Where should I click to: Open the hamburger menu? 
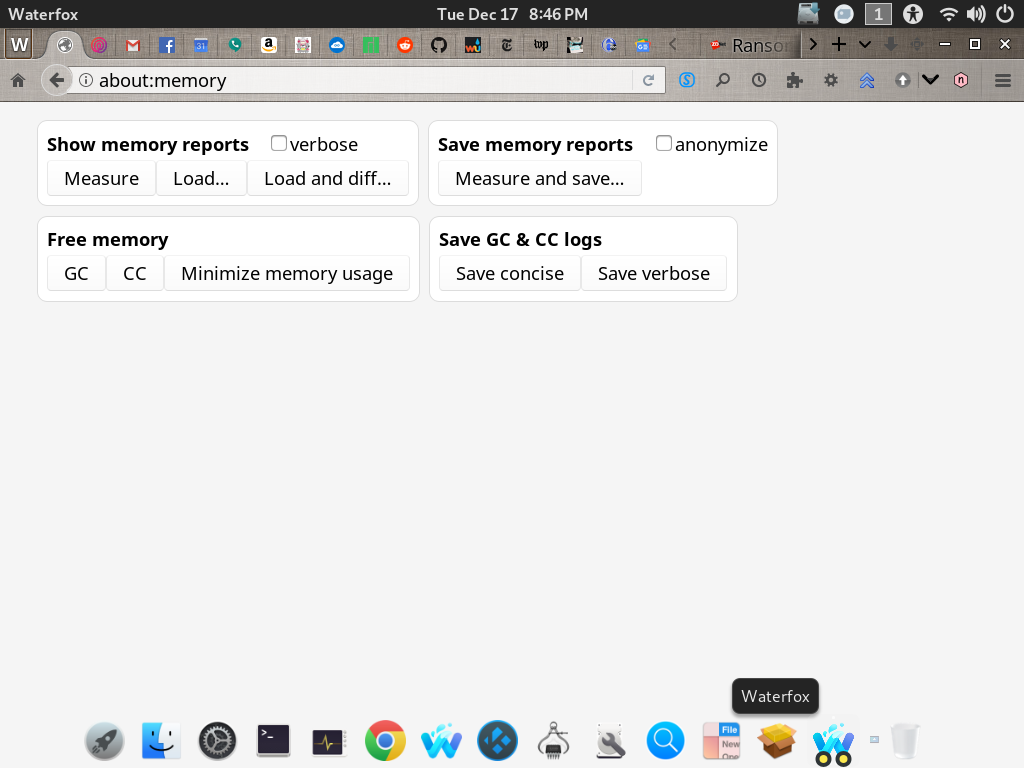click(1001, 80)
